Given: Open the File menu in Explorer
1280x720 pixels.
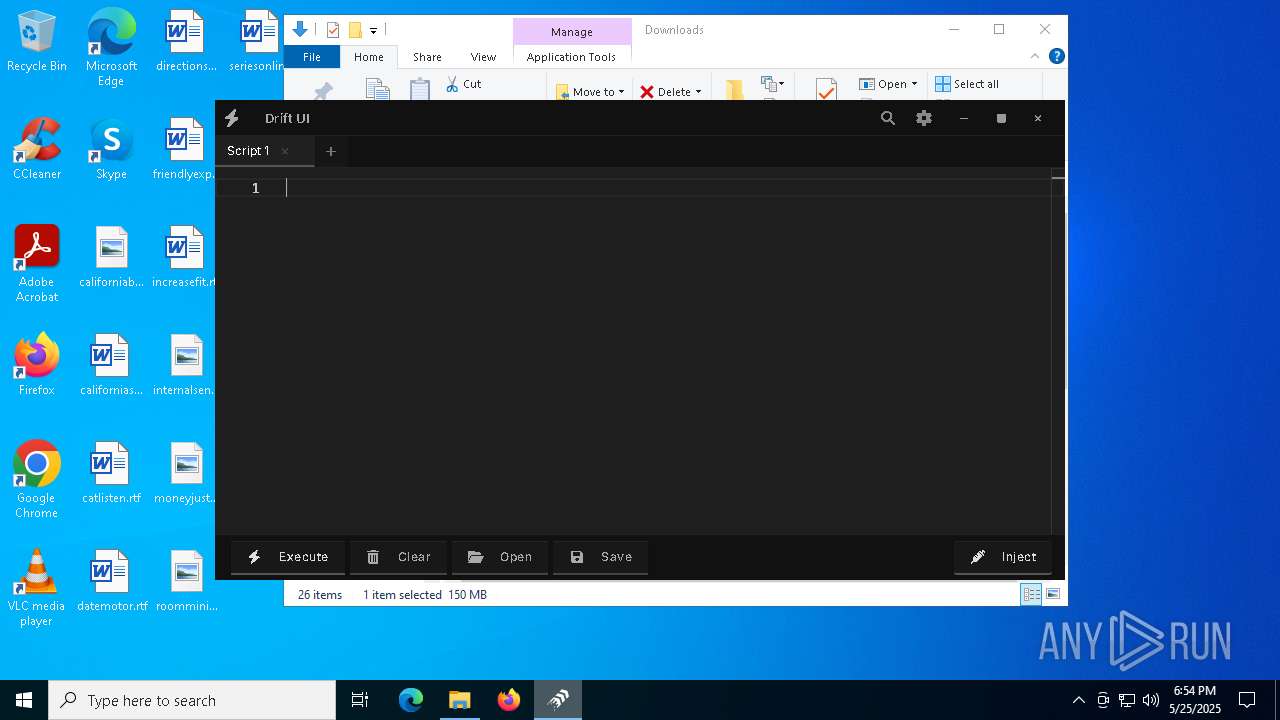Looking at the screenshot, I should [312, 57].
